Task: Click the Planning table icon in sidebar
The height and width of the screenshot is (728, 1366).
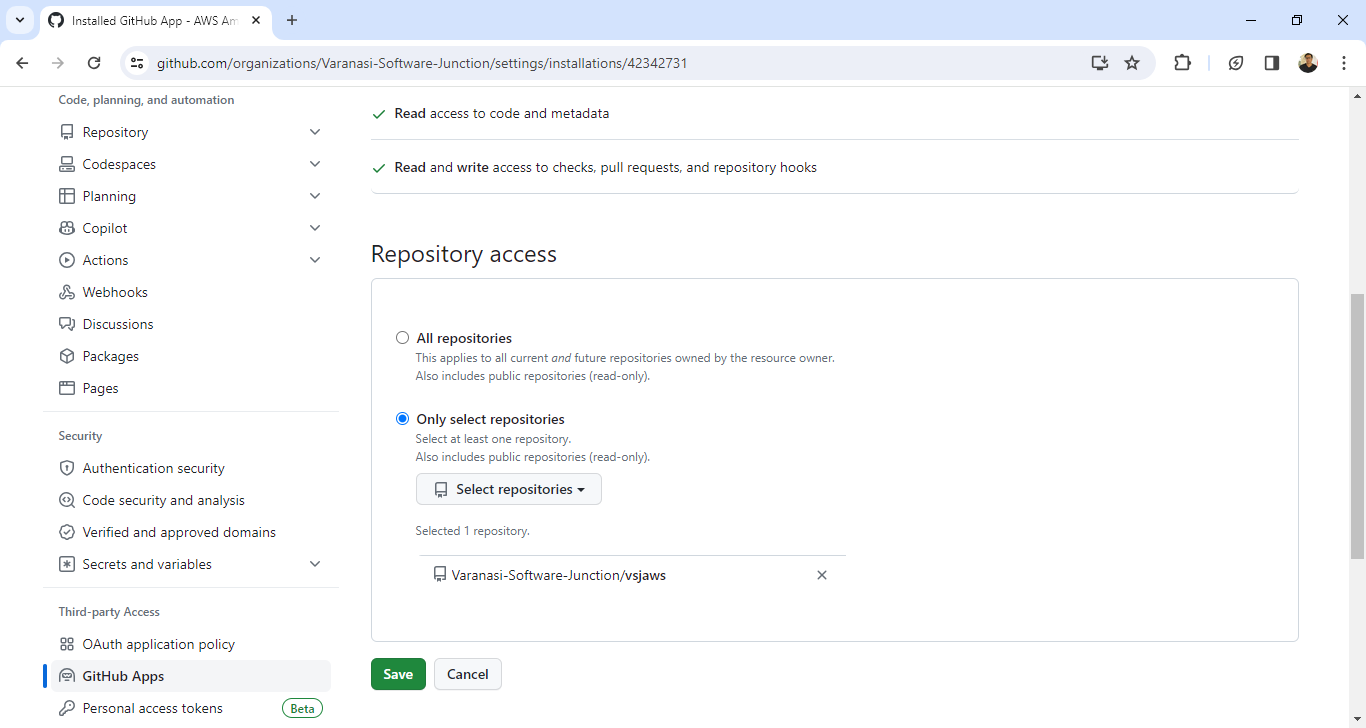Action: point(67,196)
